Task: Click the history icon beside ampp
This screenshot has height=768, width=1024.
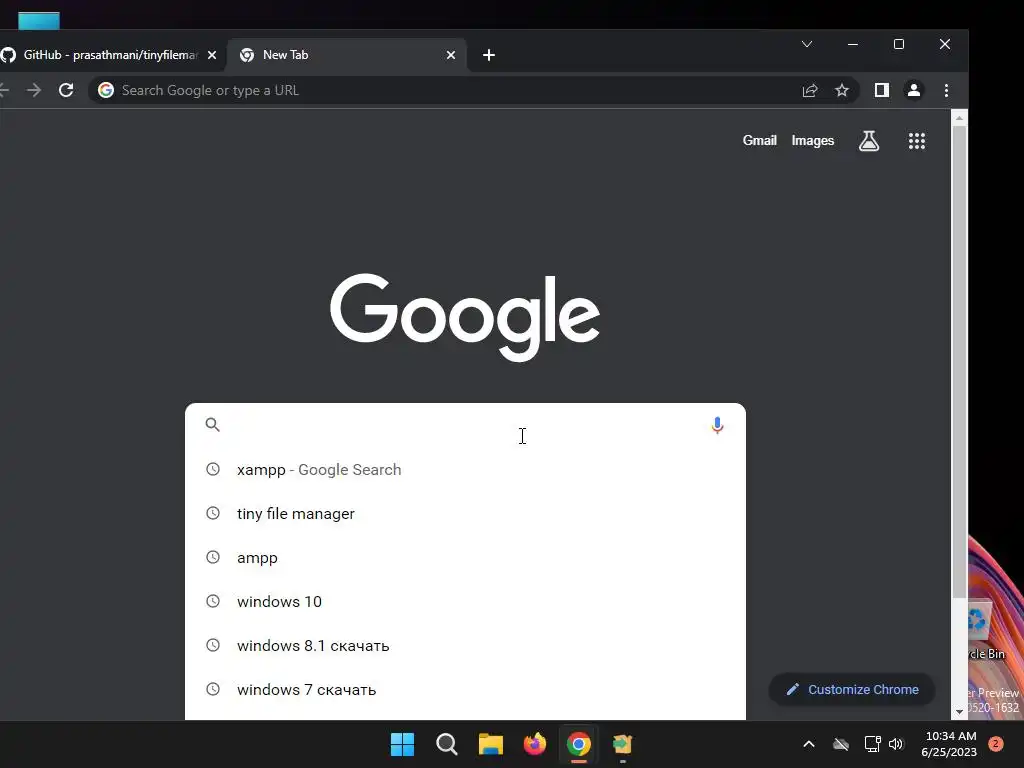Action: click(213, 557)
